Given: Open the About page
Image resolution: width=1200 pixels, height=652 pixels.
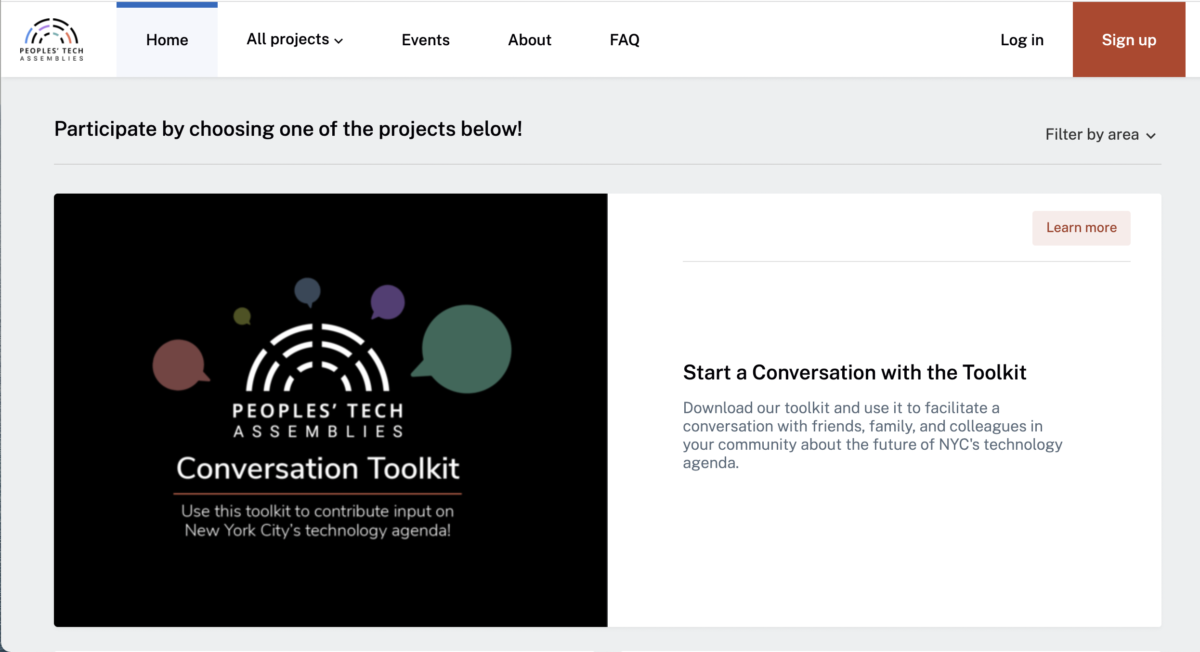Looking at the screenshot, I should tap(530, 40).
